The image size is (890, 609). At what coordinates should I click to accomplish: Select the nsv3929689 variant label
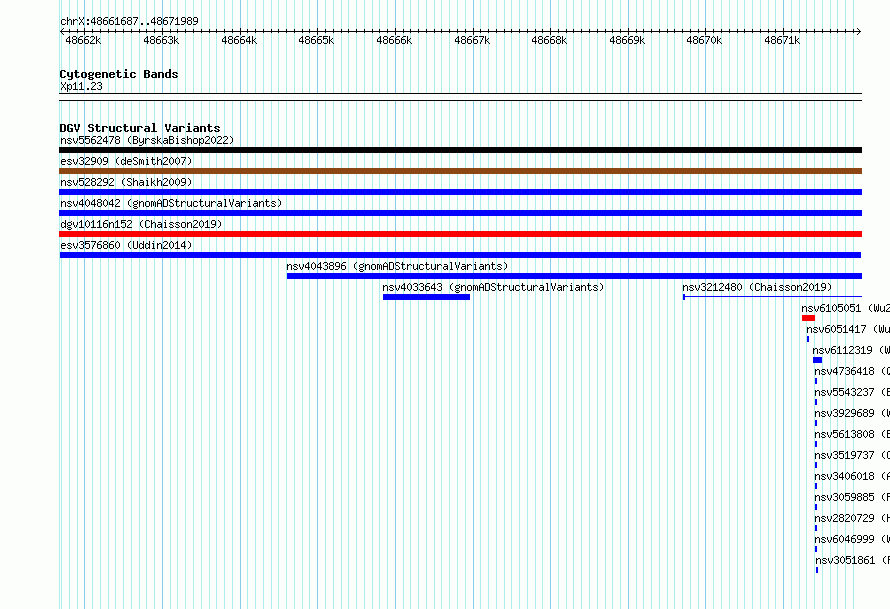852,413
